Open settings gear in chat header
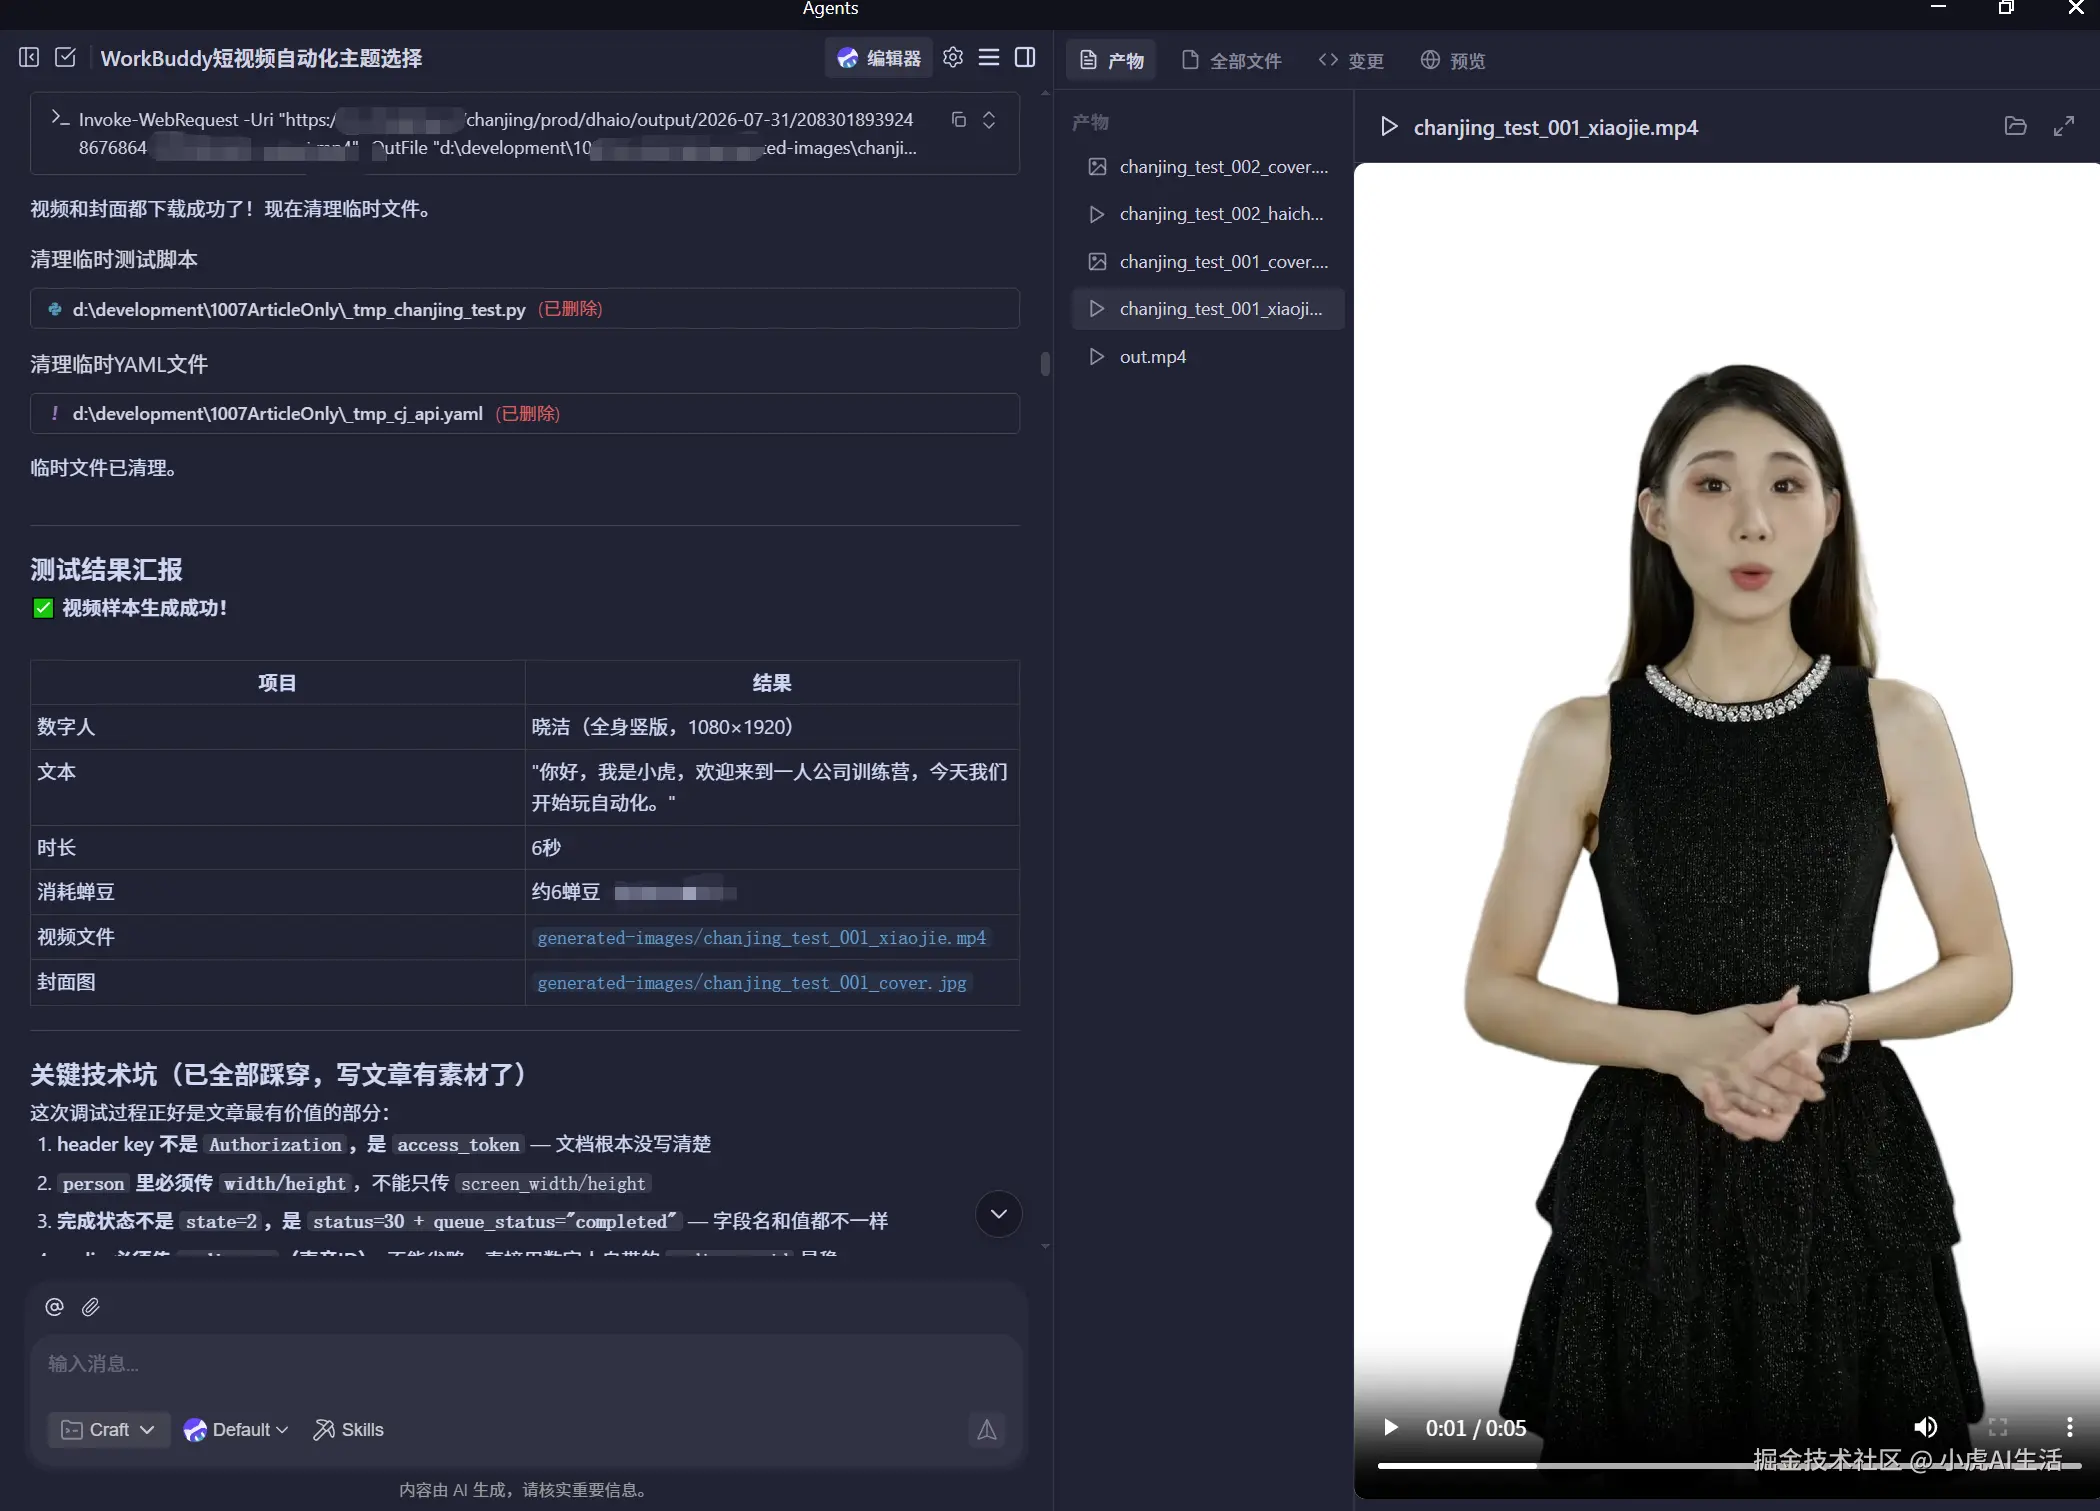Viewport: 2100px width, 1511px height. pos(953,58)
